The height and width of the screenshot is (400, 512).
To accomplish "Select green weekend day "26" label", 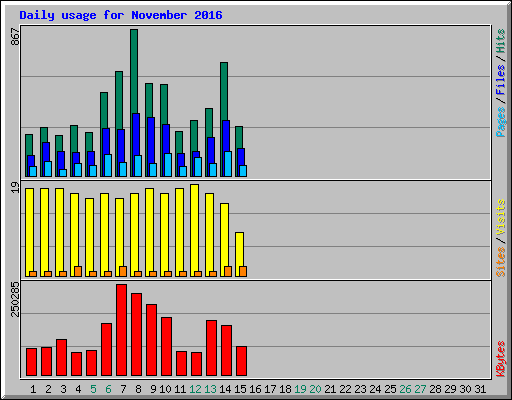I will [405, 389].
